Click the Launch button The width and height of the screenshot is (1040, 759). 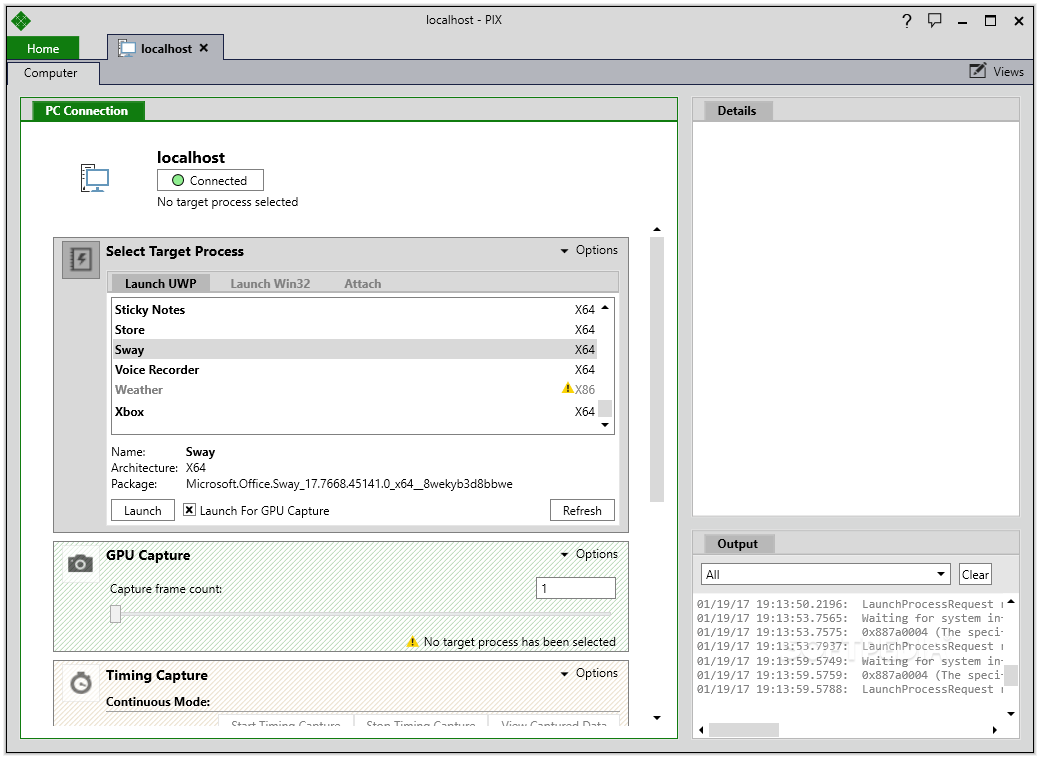click(x=143, y=510)
